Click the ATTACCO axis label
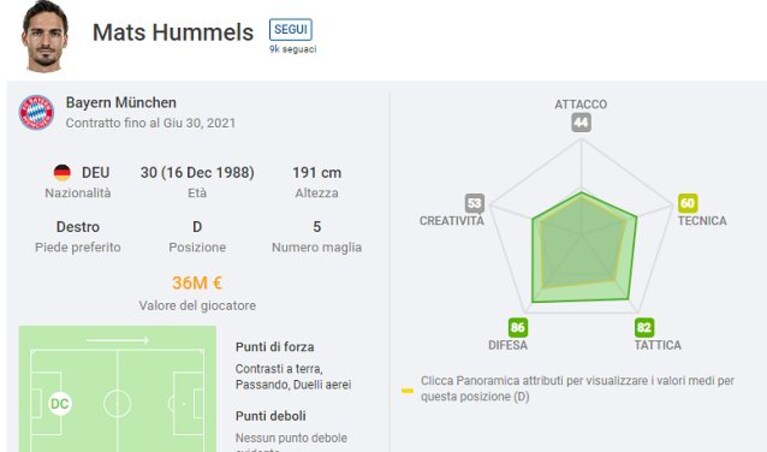This screenshot has height=452, width=767. 581,104
